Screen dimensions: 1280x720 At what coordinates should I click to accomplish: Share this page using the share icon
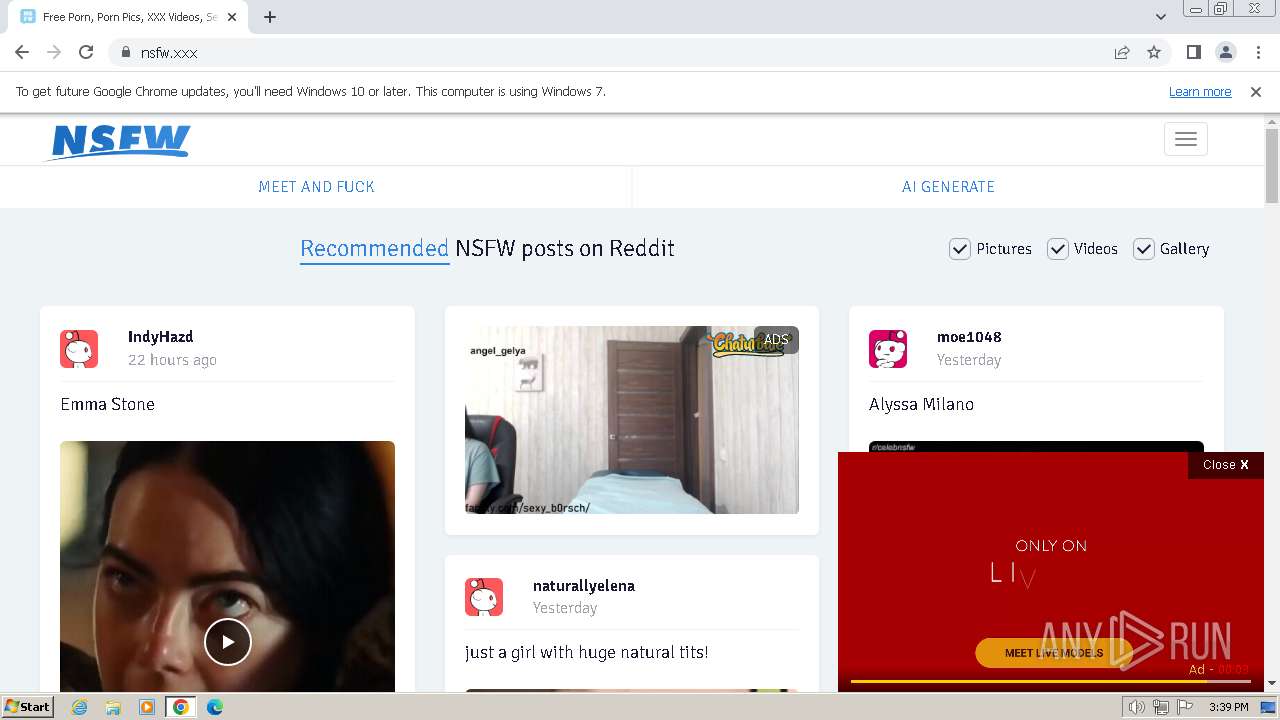1122,52
